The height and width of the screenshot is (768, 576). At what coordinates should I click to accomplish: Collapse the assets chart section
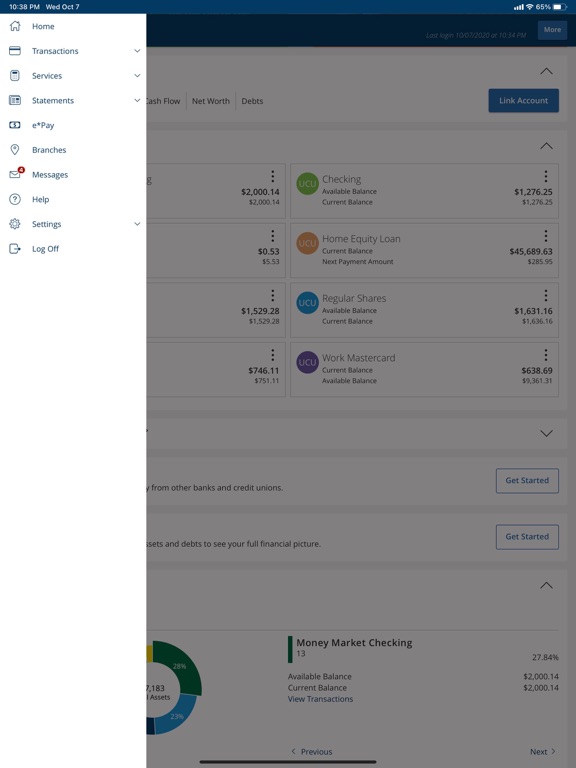(x=546, y=585)
